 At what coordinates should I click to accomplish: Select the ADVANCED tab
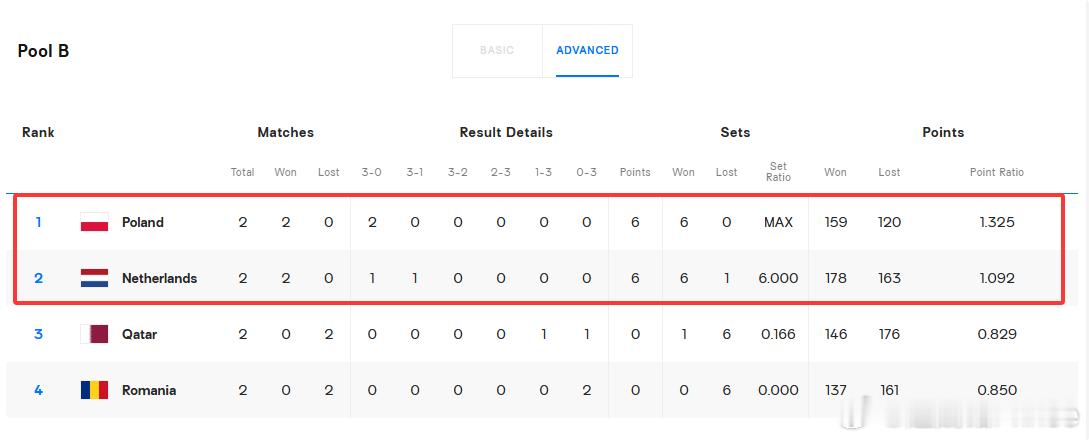tap(588, 51)
